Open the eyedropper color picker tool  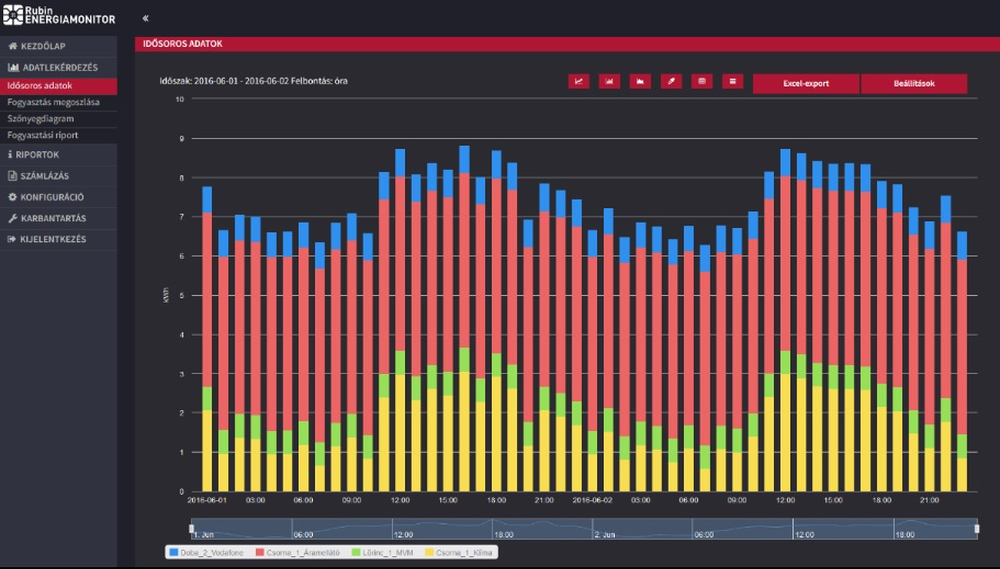coord(671,81)
